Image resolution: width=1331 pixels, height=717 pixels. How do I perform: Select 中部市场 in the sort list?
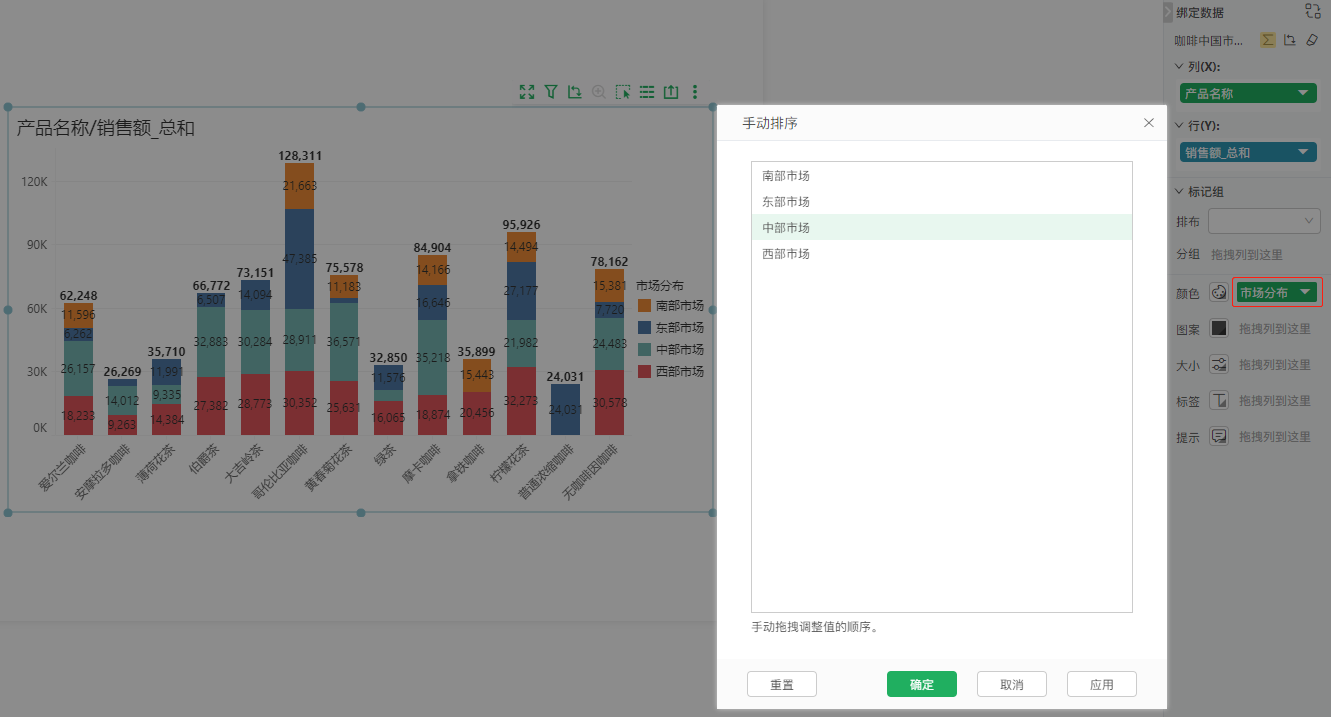pyautogui.click(x=942, y=228)
